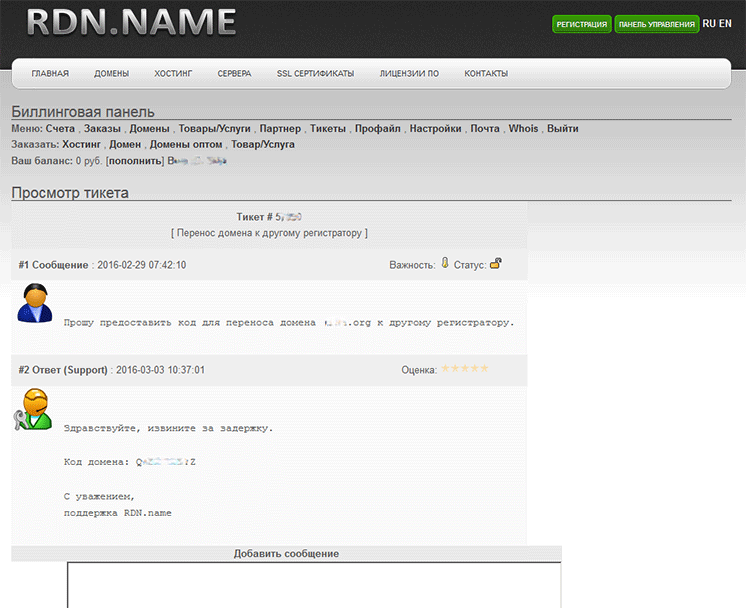Screen dimensions: 746x608
Task: Click the Биллинговая панель heading
Action: (83, 112)
